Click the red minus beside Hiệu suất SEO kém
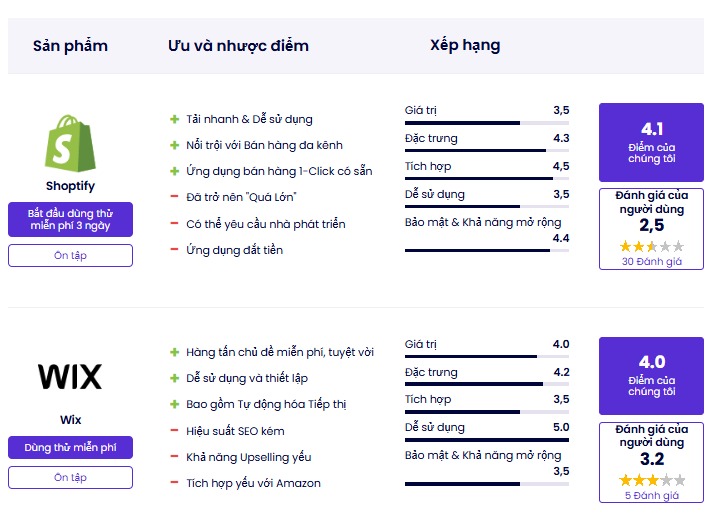Screen dimensions: 708x513 (174, 430)
